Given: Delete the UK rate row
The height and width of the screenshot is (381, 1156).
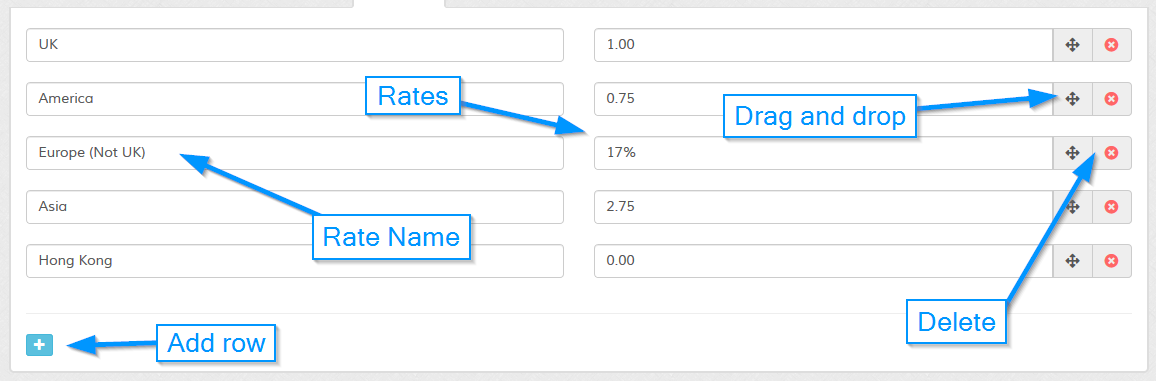Looking at the screenshot, I should (1112, 45).
